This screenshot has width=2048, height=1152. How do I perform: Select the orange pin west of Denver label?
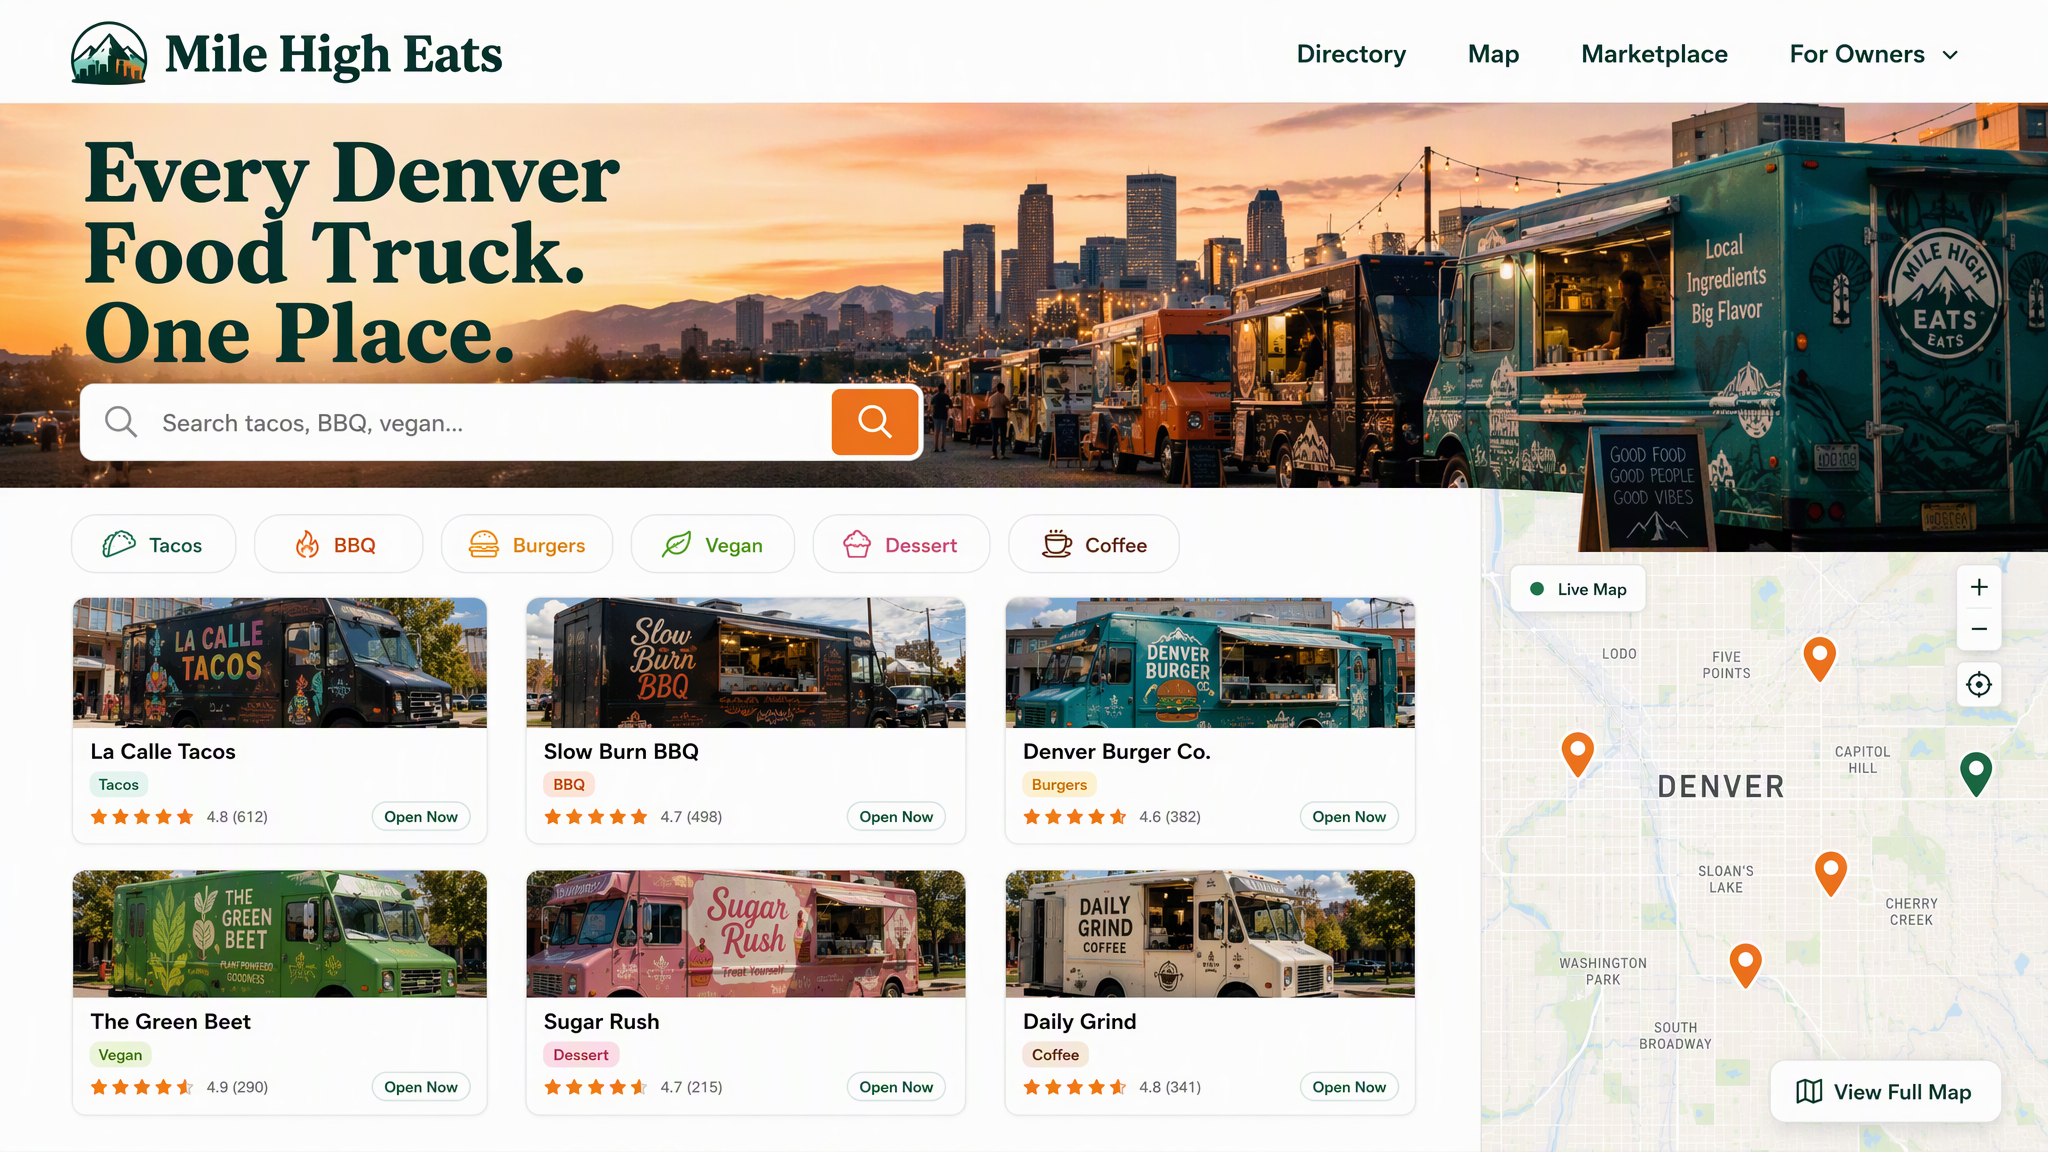point(1577,755)
